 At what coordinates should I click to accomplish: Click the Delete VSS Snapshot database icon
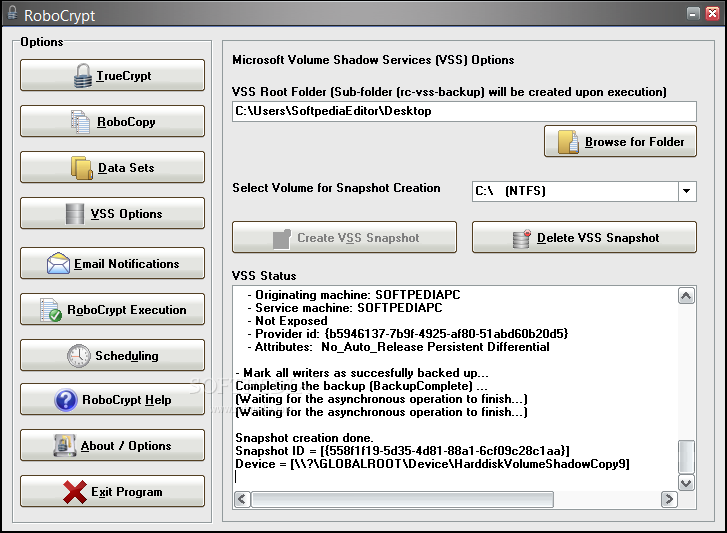pos(522,239)
